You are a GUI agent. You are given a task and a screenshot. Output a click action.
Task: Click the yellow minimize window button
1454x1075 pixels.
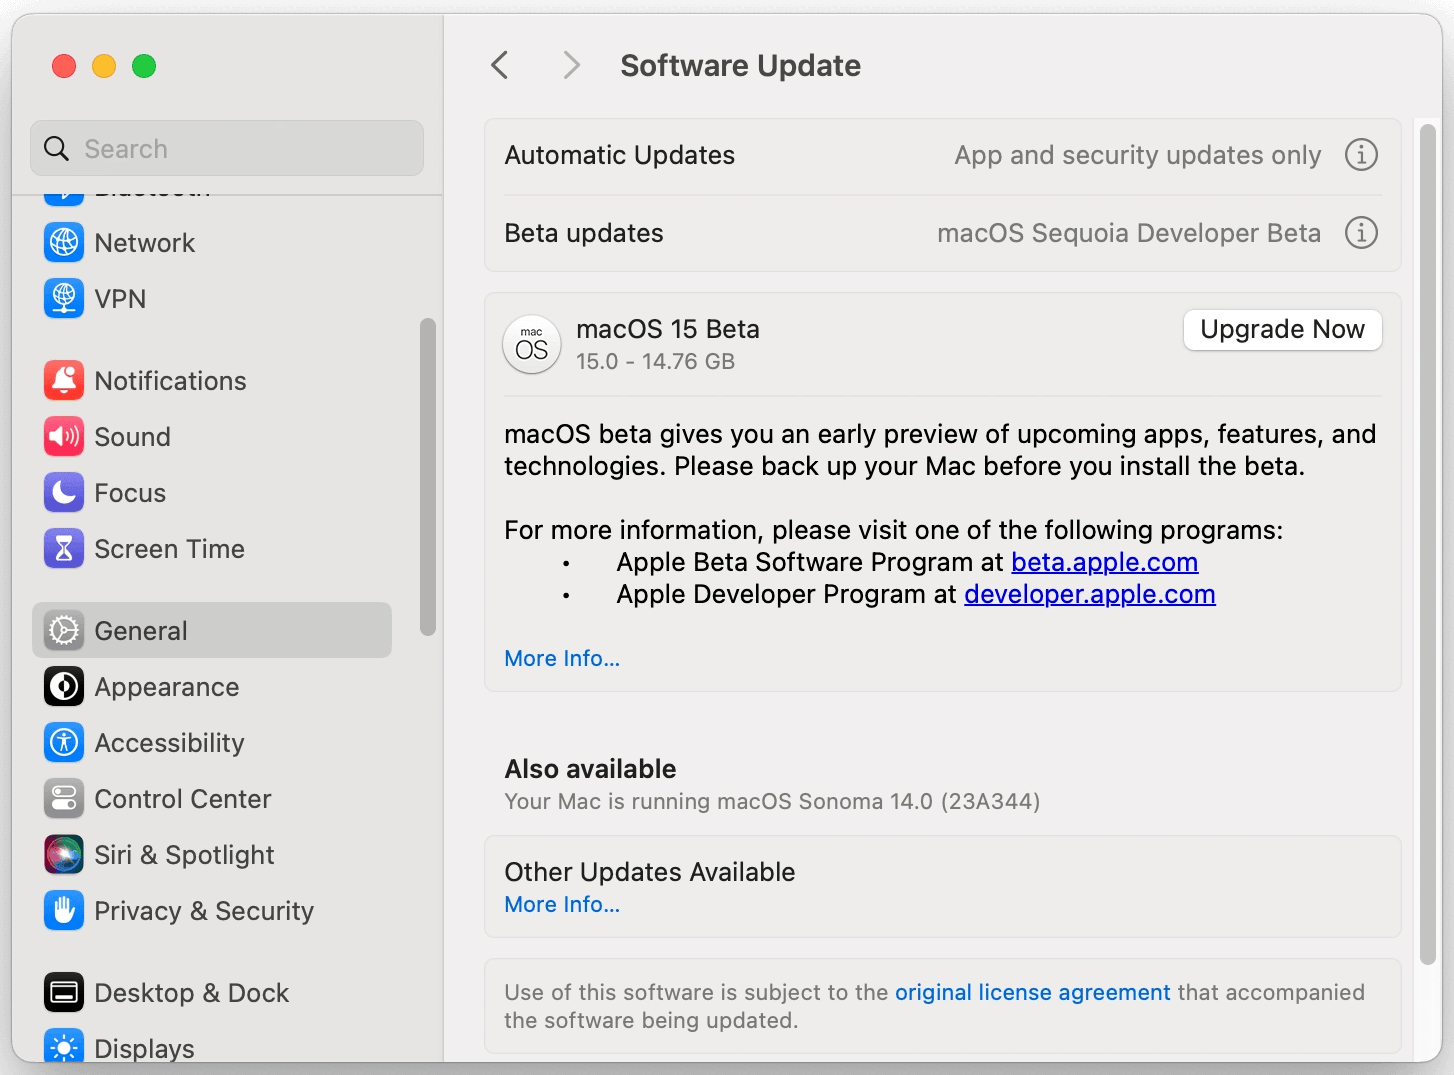pos(104,66)
